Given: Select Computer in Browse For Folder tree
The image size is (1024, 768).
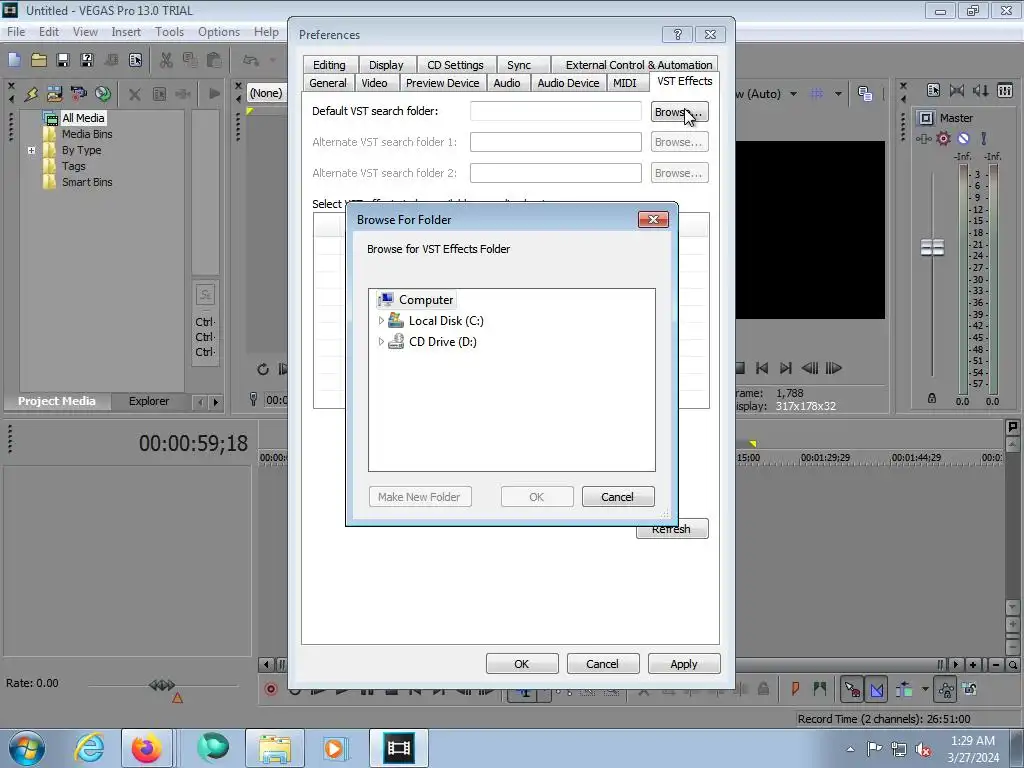Looking at the screenshot, I should point(416,300).
